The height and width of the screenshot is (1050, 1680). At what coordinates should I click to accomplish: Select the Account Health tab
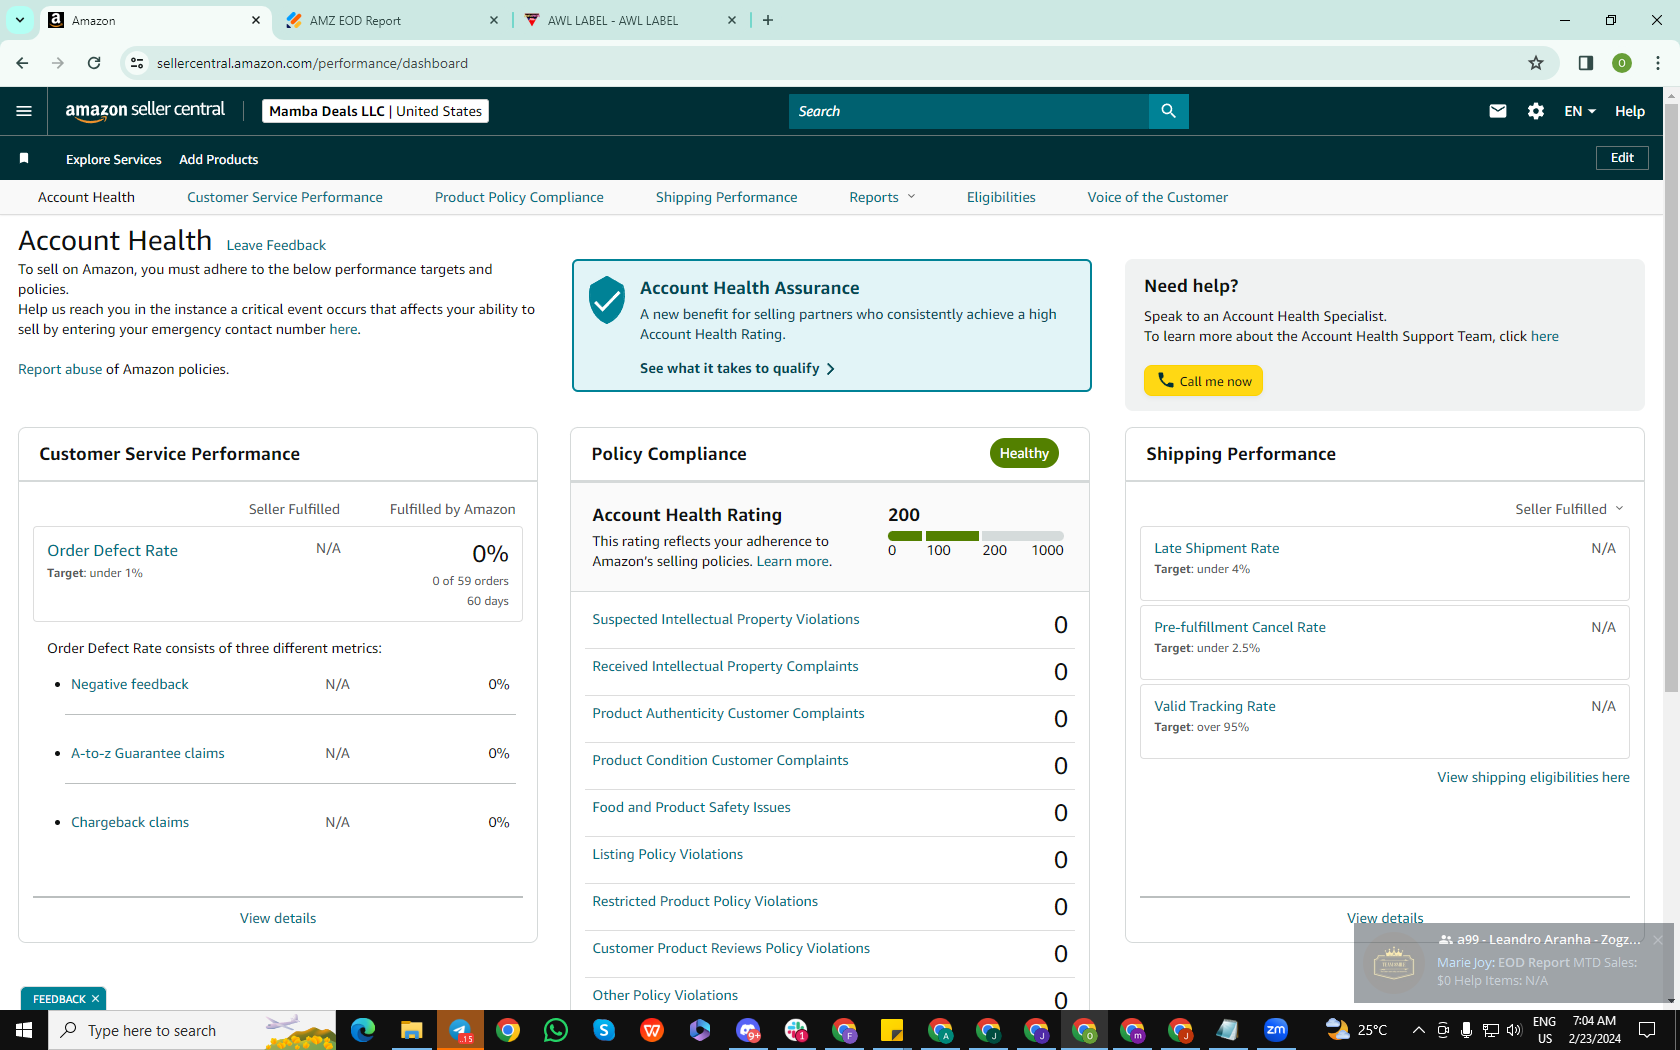86,197
